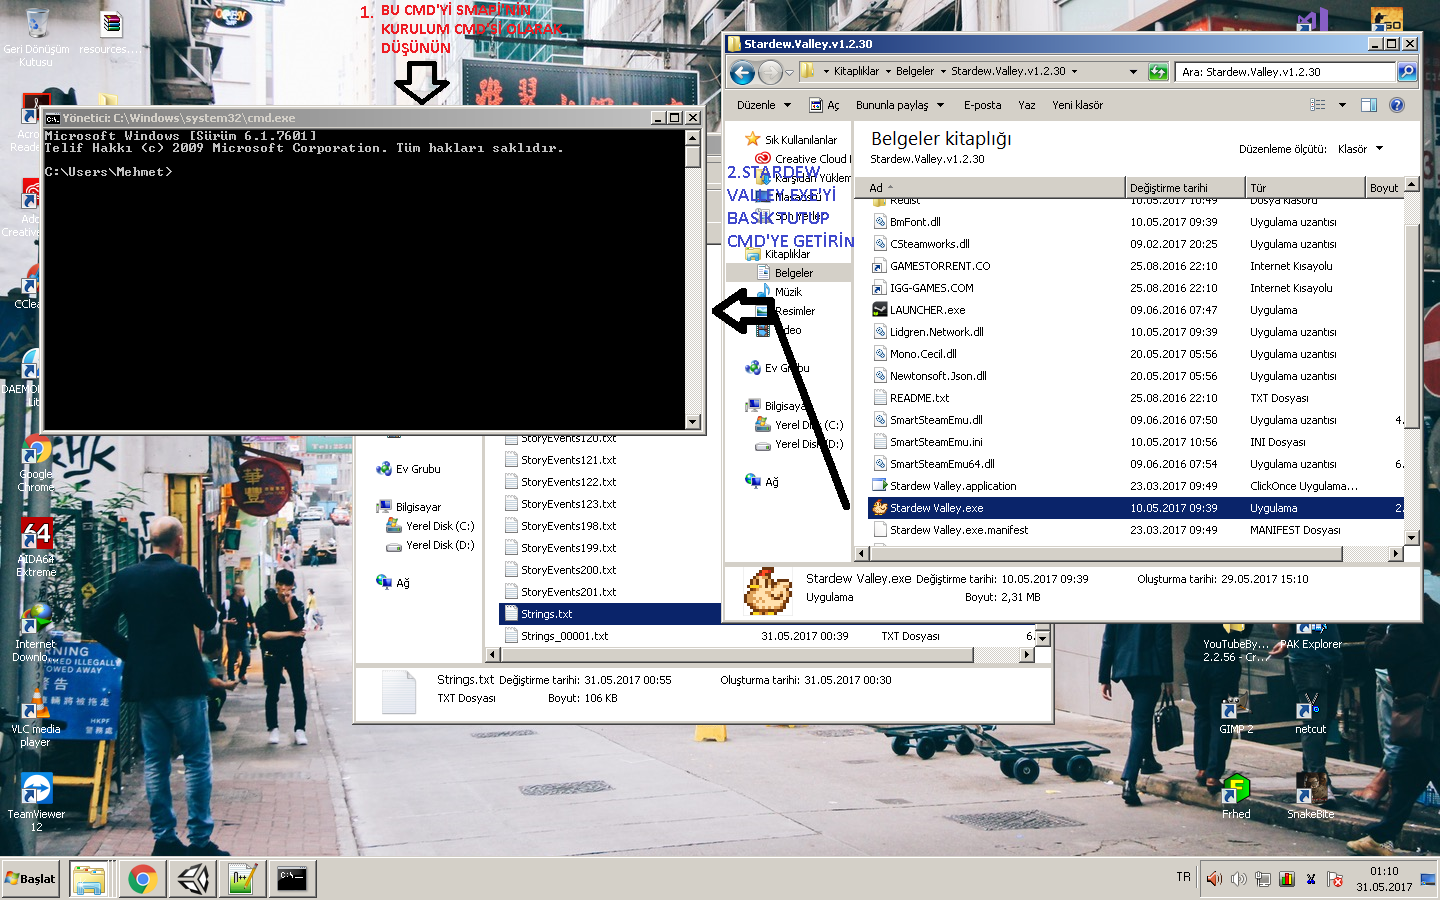Sort by the Tür column header
Screen dimensions: 1440x900
click(x=1305, y=188)
